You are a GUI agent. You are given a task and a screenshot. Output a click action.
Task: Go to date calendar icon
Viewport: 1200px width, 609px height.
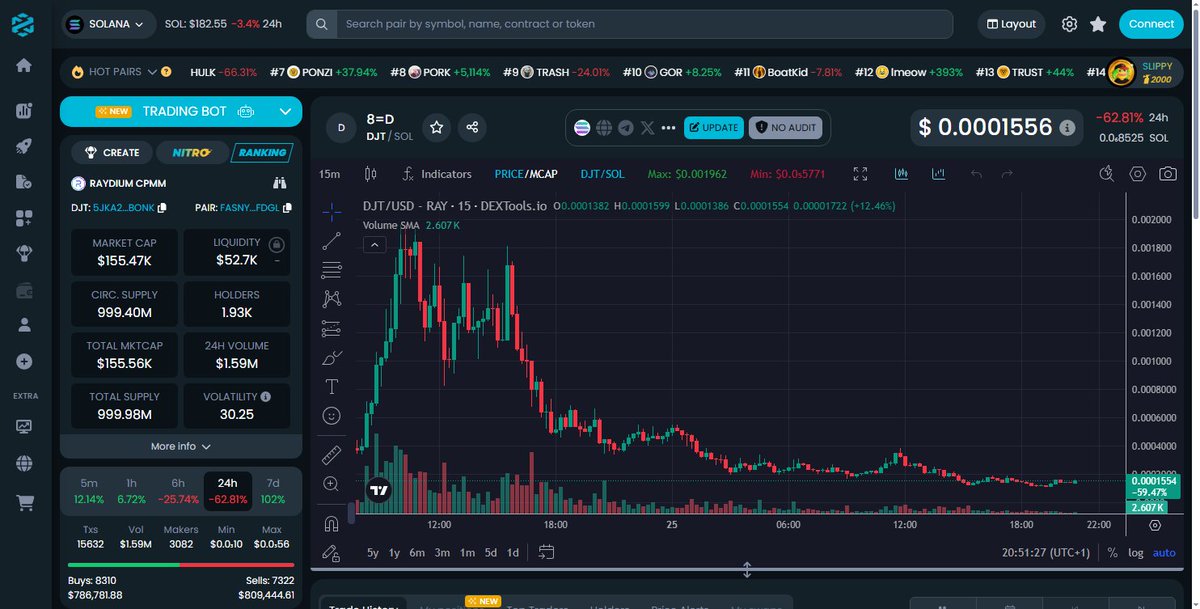pyautogui.click(x=546, y=551)
